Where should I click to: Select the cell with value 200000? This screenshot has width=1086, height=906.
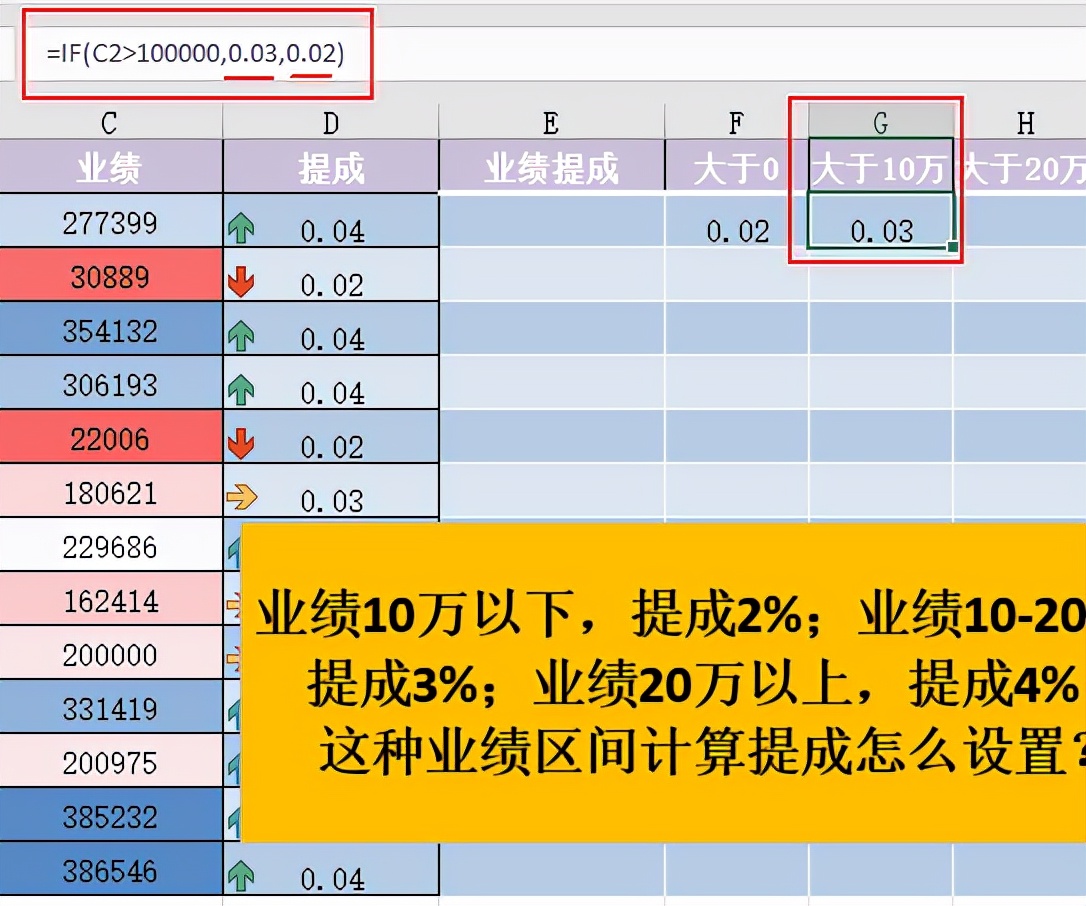tap(111, 652)
